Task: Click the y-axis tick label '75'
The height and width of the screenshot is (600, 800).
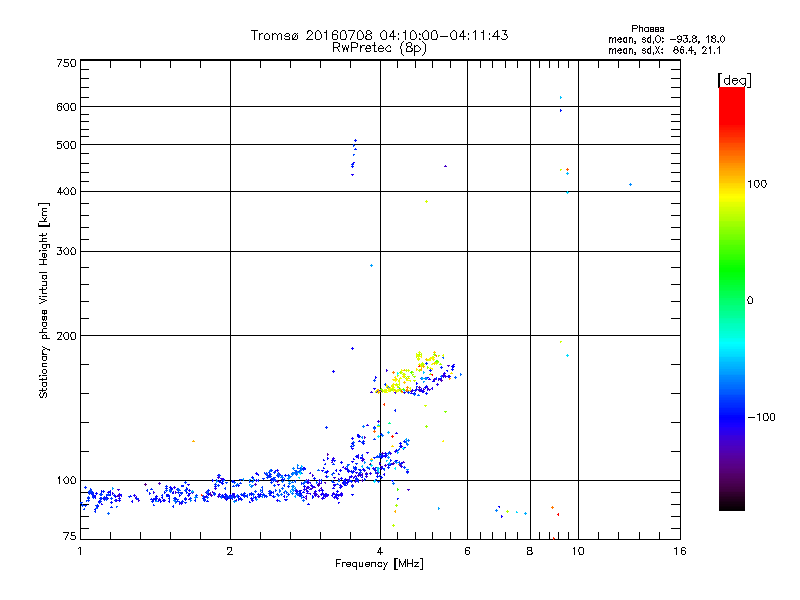Action: (70, 536)
